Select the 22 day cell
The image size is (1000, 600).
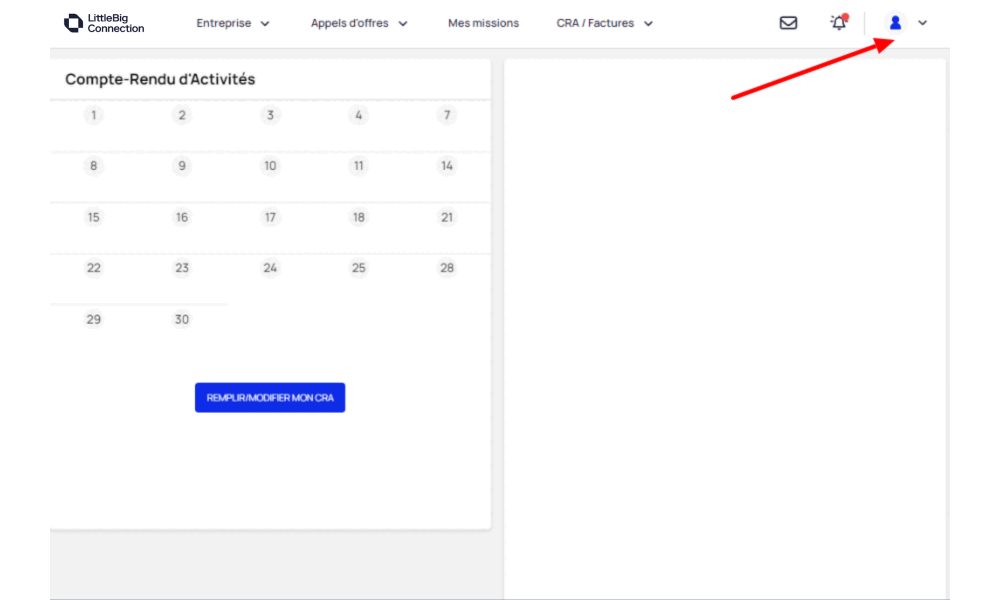pos(94,268)
